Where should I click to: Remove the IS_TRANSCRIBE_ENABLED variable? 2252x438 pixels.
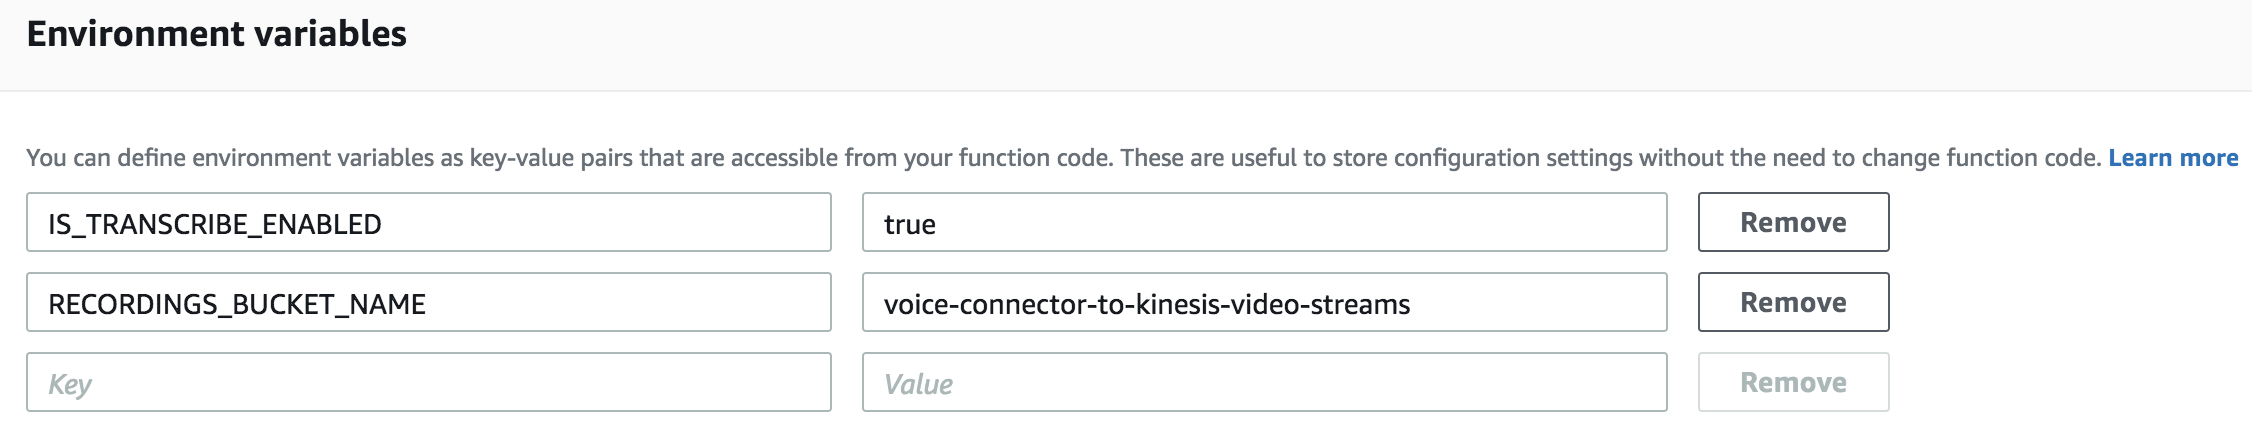pos(1793,222)
